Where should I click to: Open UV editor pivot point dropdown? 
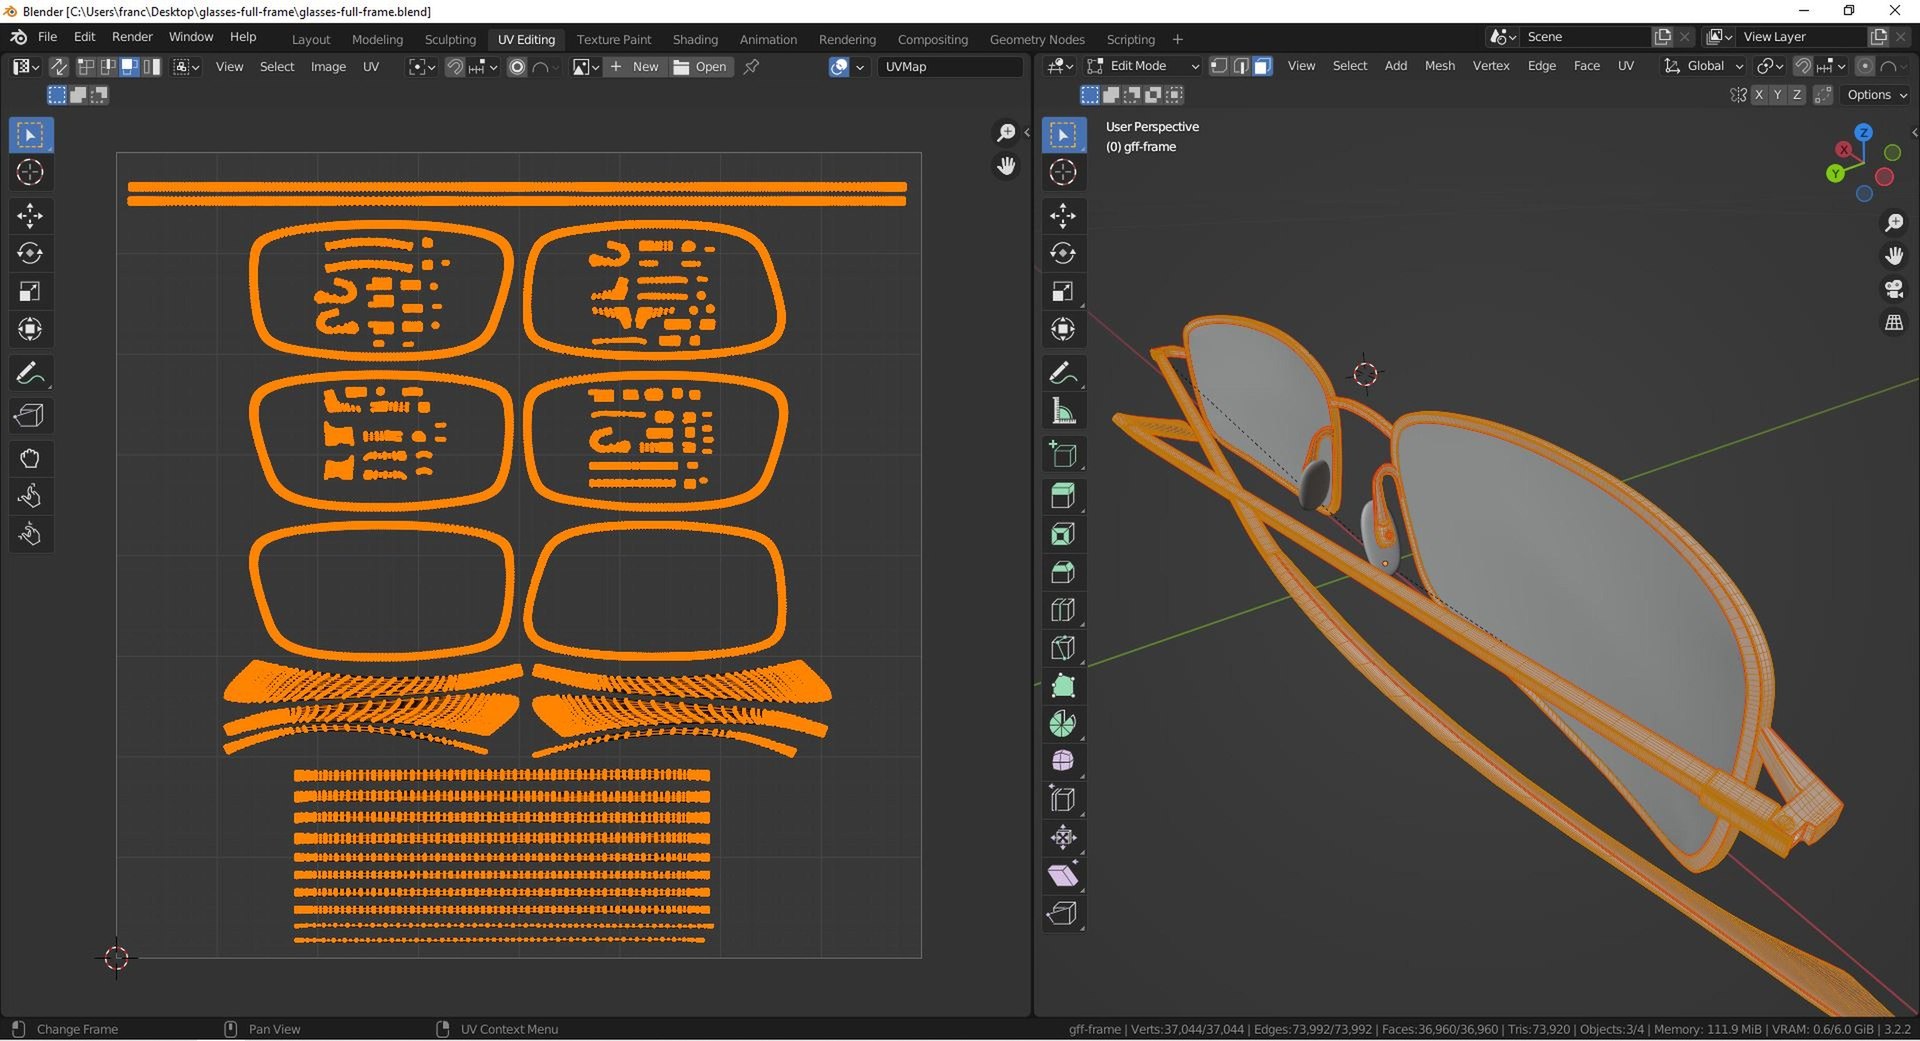tap(421, 67)
